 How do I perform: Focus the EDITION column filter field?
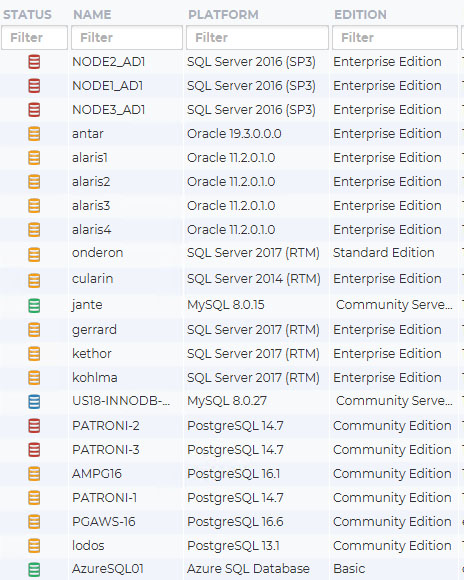click(395, 37)
